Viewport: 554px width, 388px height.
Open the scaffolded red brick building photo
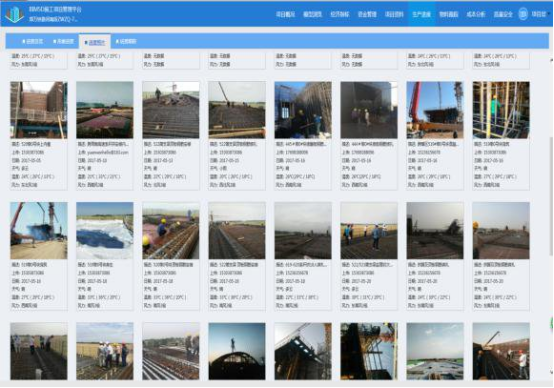click(39, 110)
